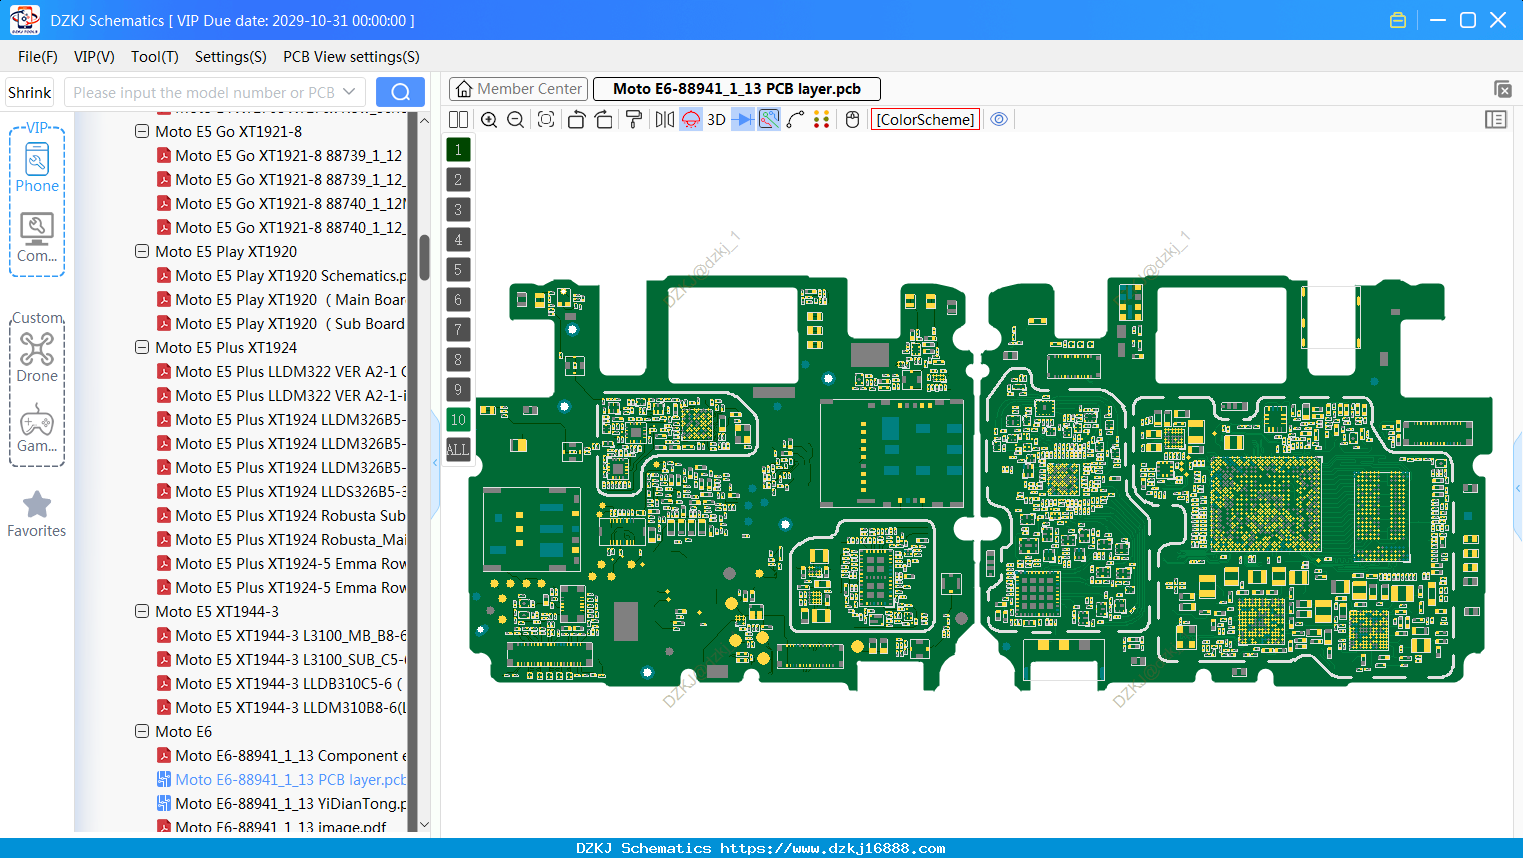Viewport: 1523px width, 858px height.
Task: Collapse the Moto E5 Plus XT1924 folder
Action: click(x=142, y=348)
